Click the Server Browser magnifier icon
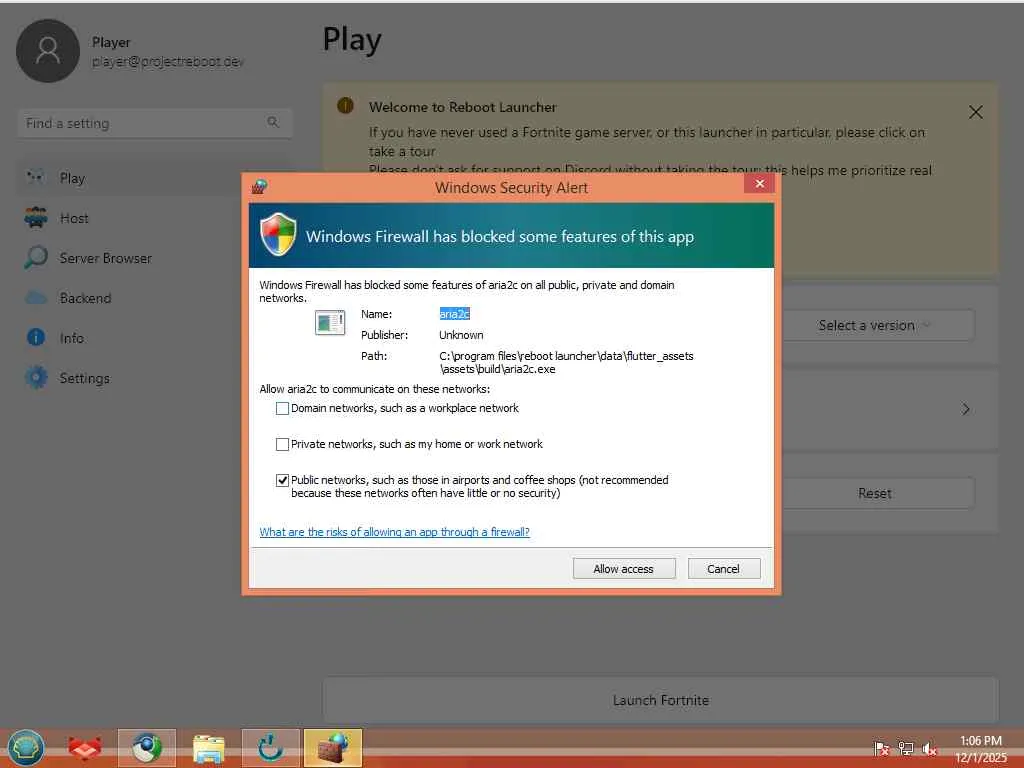The image size is (1024, 768). click(x=36, y=257)
